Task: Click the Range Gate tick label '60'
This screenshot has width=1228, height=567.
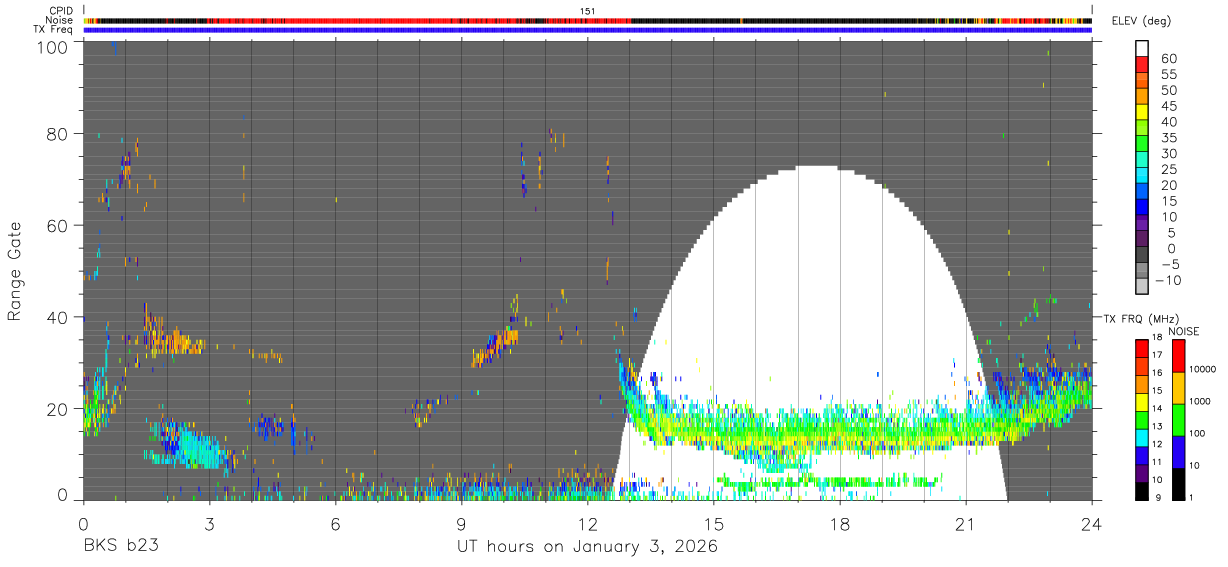Action: tap(59, 226)
